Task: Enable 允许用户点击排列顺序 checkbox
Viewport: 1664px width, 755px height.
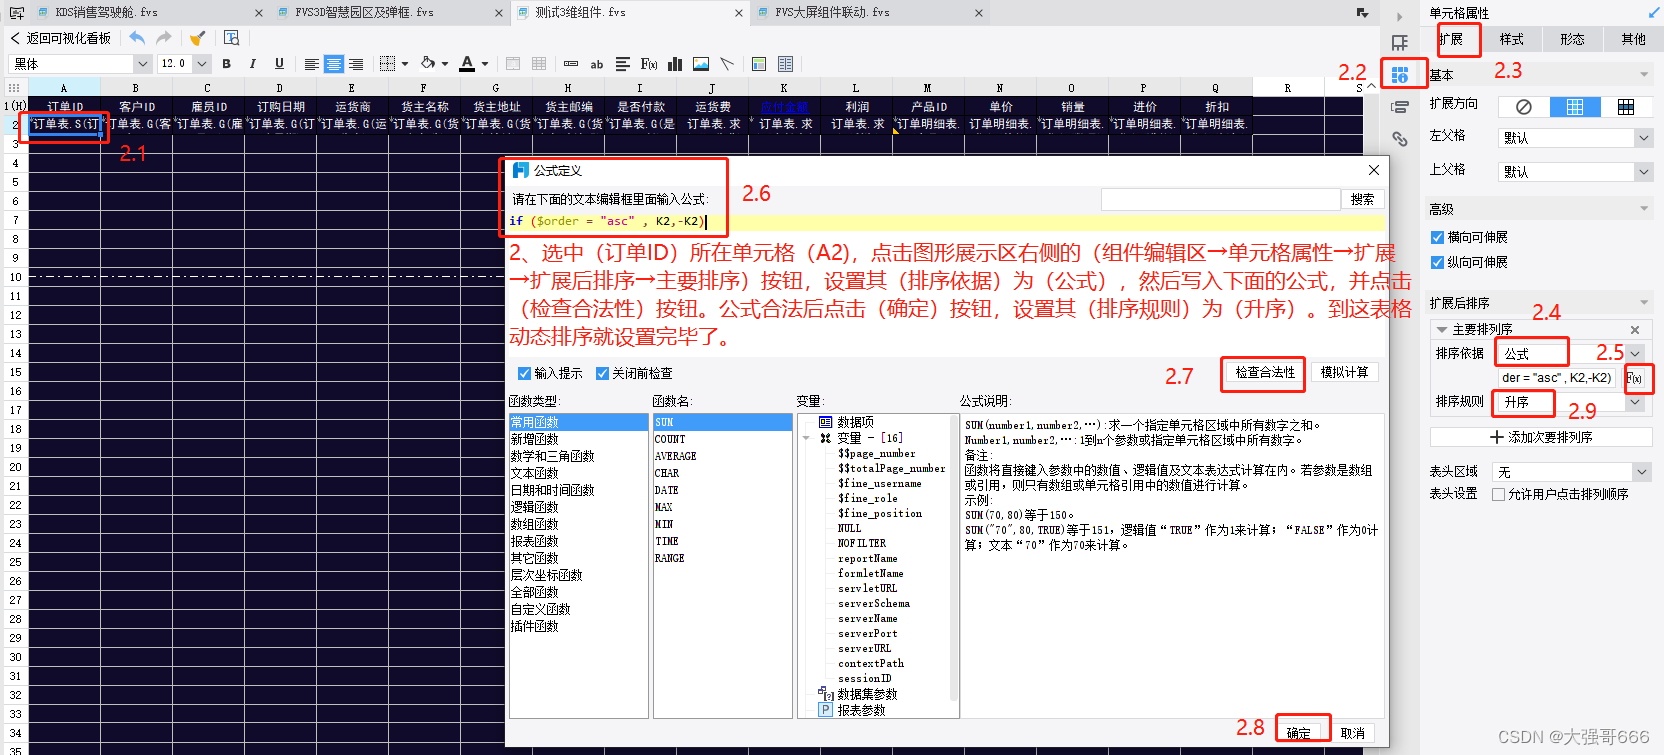Action: (x=1498, y=494)
